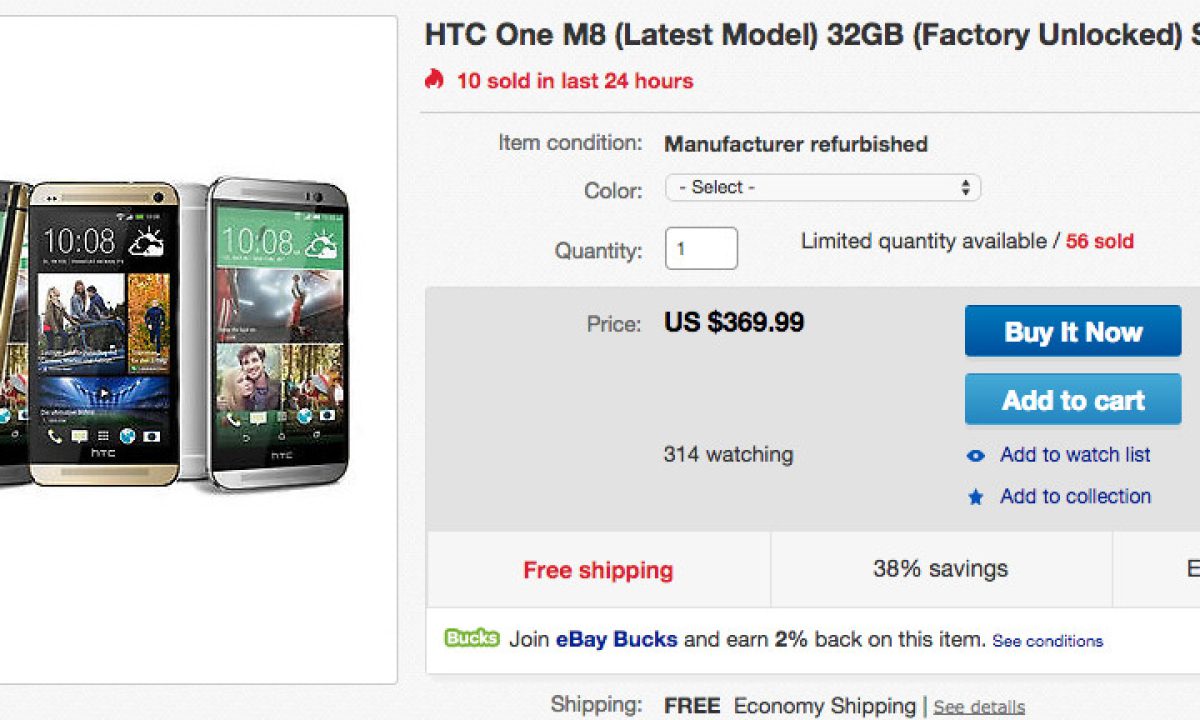Click the Quantity input field
Image resolution: width=1200 pixels, height=720 pixels.
[701, 248]
